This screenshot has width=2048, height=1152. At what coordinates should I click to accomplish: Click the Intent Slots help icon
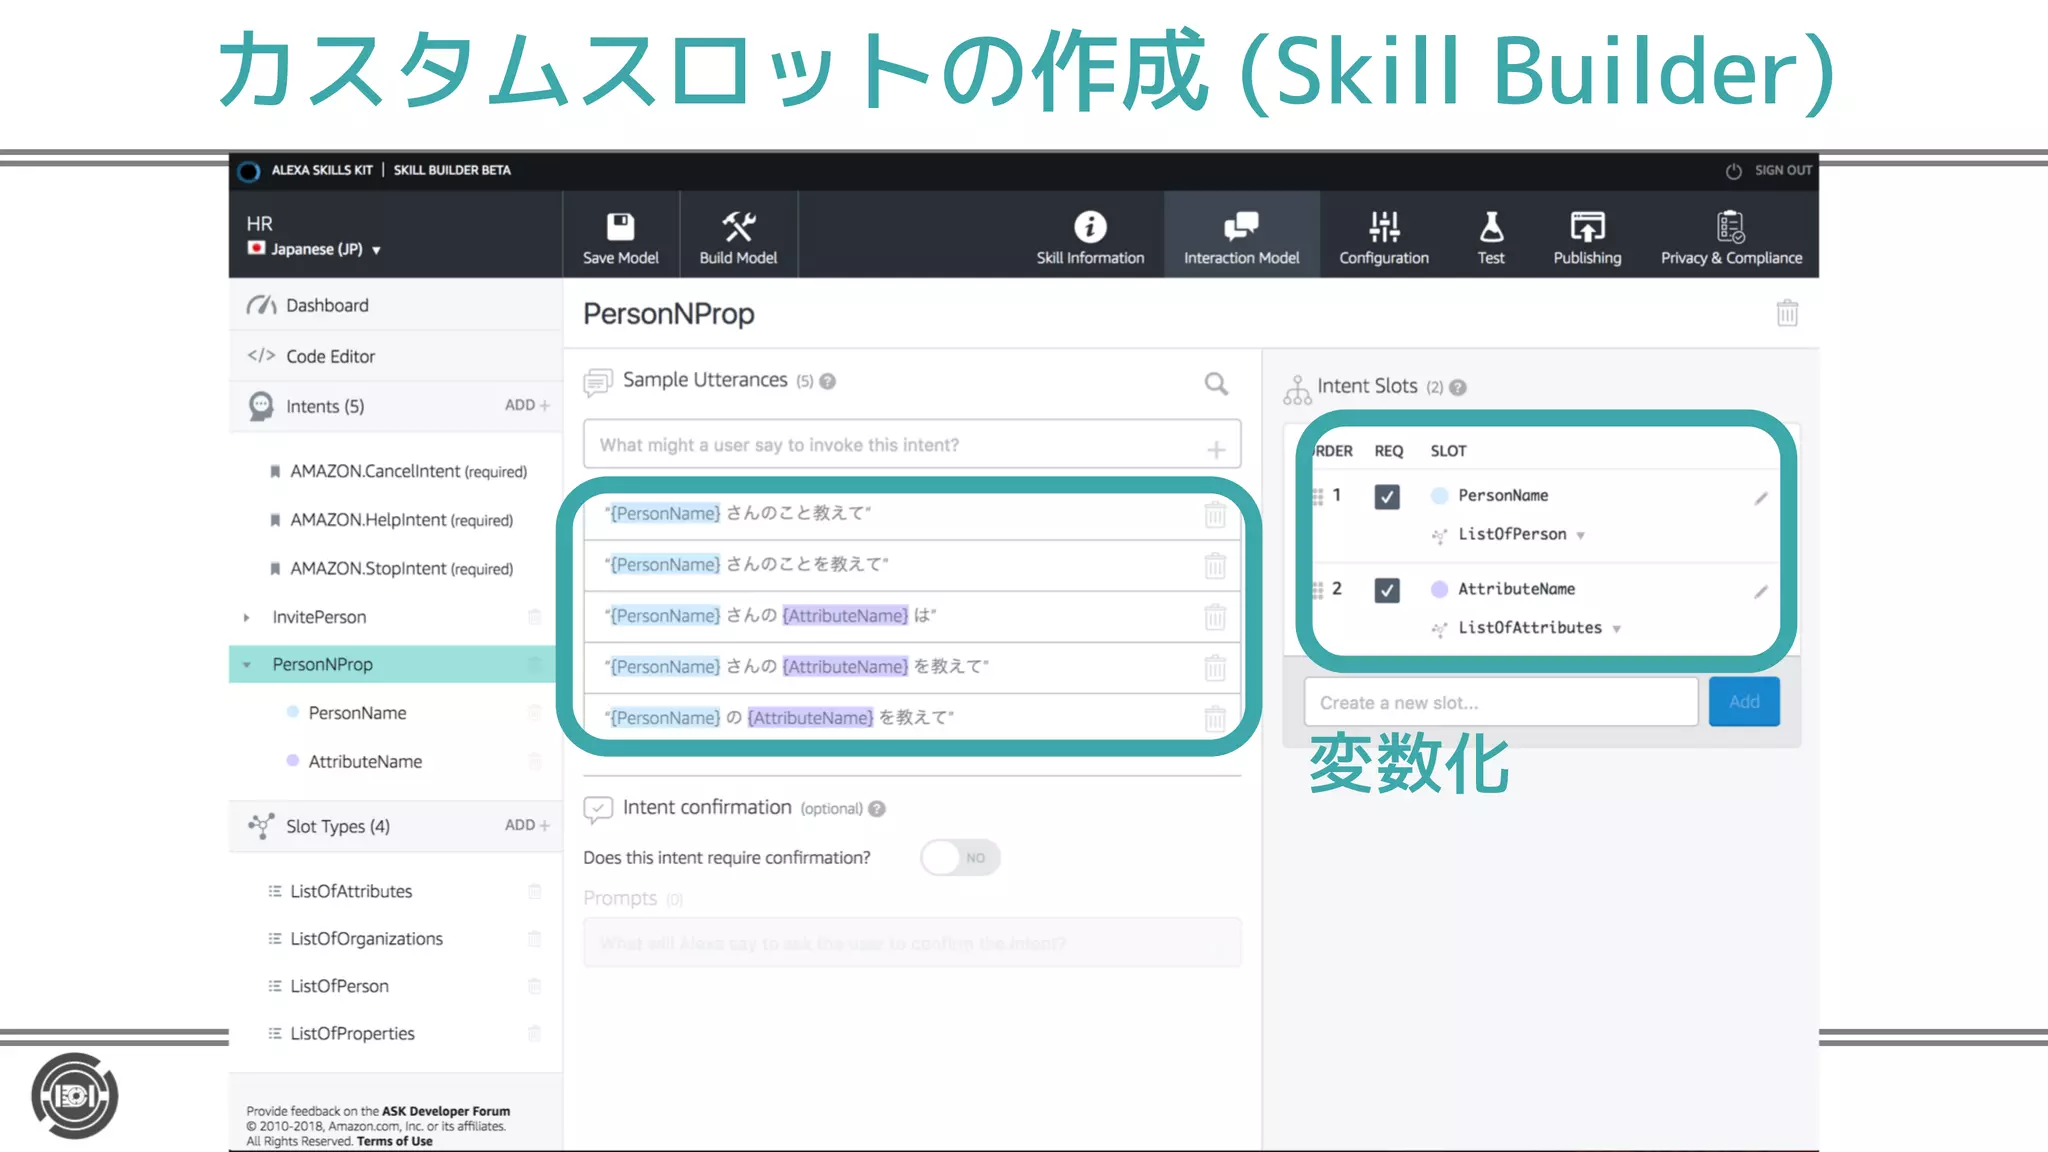pos(1458,387)
